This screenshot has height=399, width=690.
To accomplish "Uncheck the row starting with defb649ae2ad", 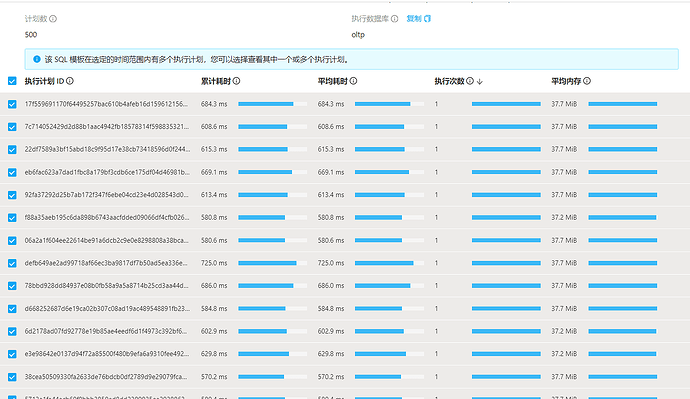I will tap(12, 263).
